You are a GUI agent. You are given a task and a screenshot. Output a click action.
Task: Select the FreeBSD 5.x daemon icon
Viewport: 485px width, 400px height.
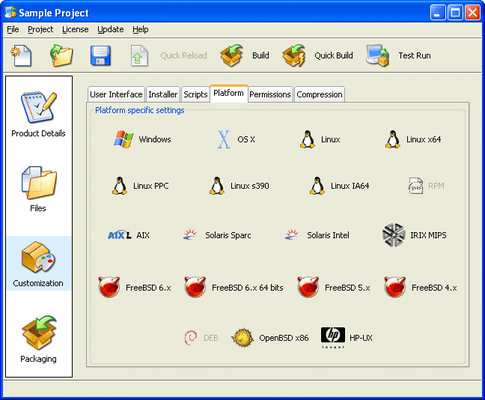[308, 287]
